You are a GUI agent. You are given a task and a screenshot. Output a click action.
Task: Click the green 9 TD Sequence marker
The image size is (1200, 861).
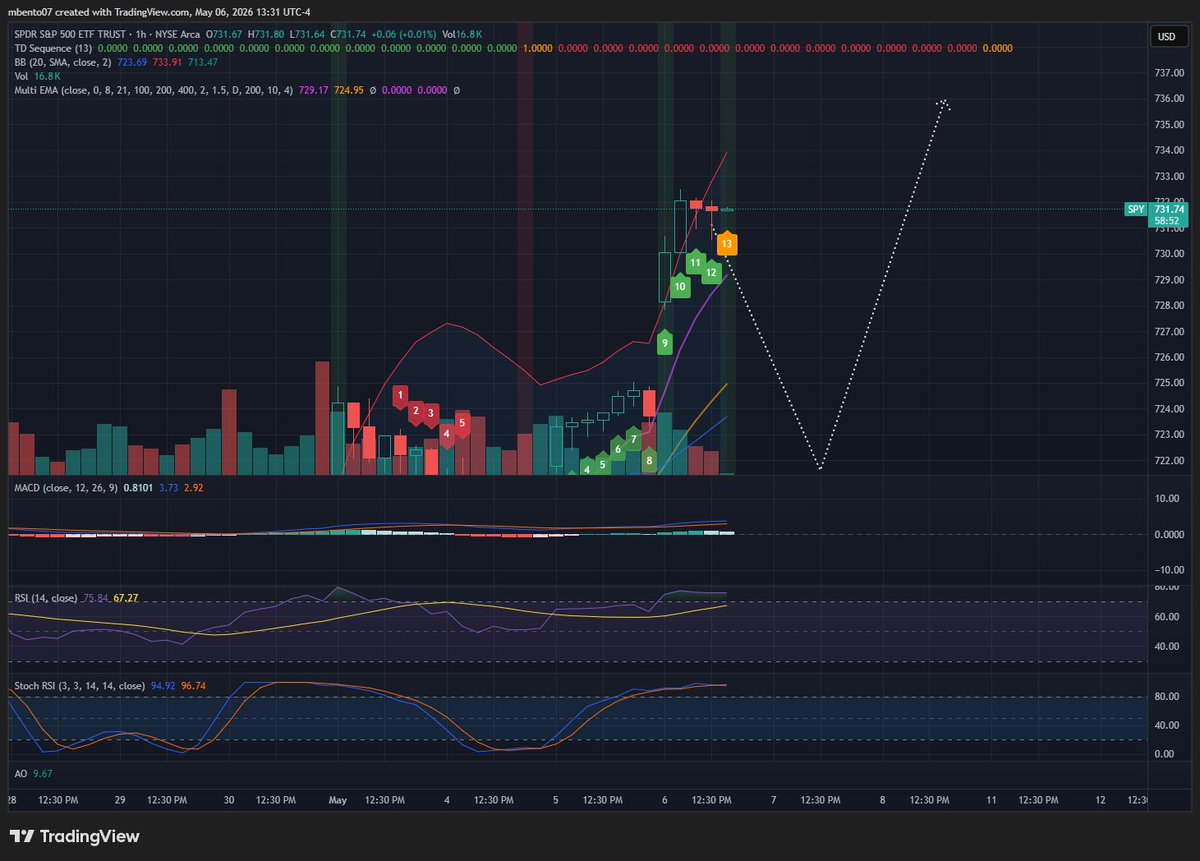(665, 343)
